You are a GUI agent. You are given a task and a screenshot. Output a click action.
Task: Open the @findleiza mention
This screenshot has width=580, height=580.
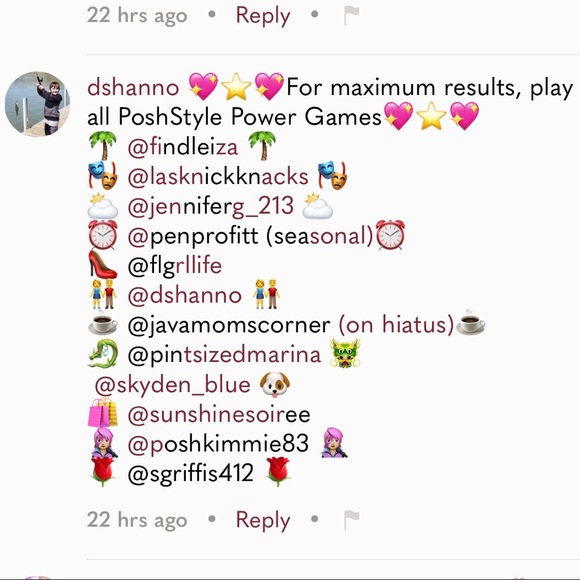[x=183, y=147]
